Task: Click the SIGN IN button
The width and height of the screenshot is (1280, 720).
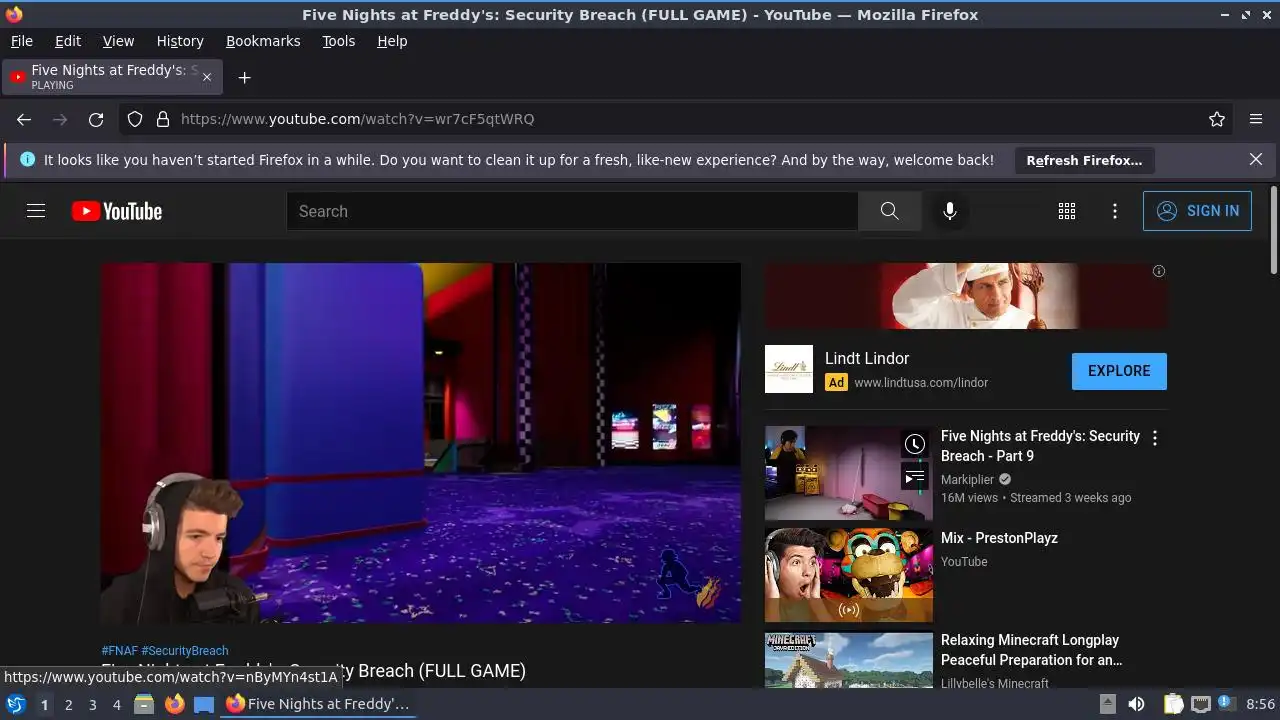Action: 1197,211
